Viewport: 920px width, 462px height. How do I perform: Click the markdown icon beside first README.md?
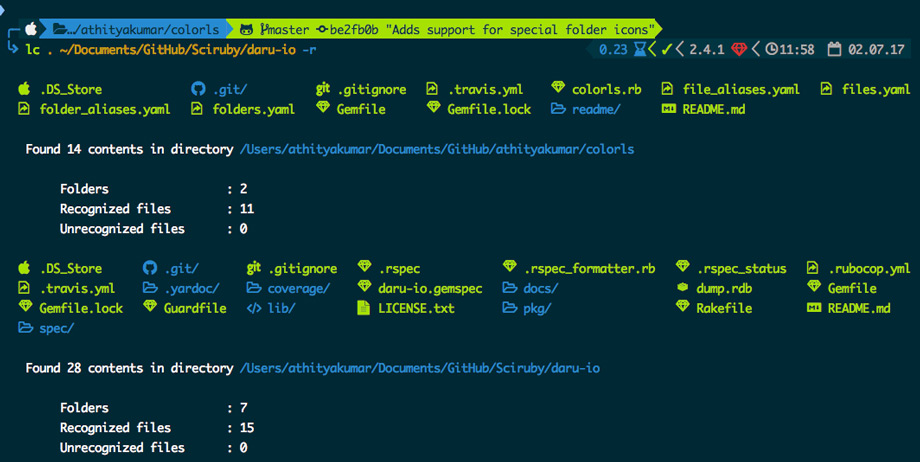point(668,109)
